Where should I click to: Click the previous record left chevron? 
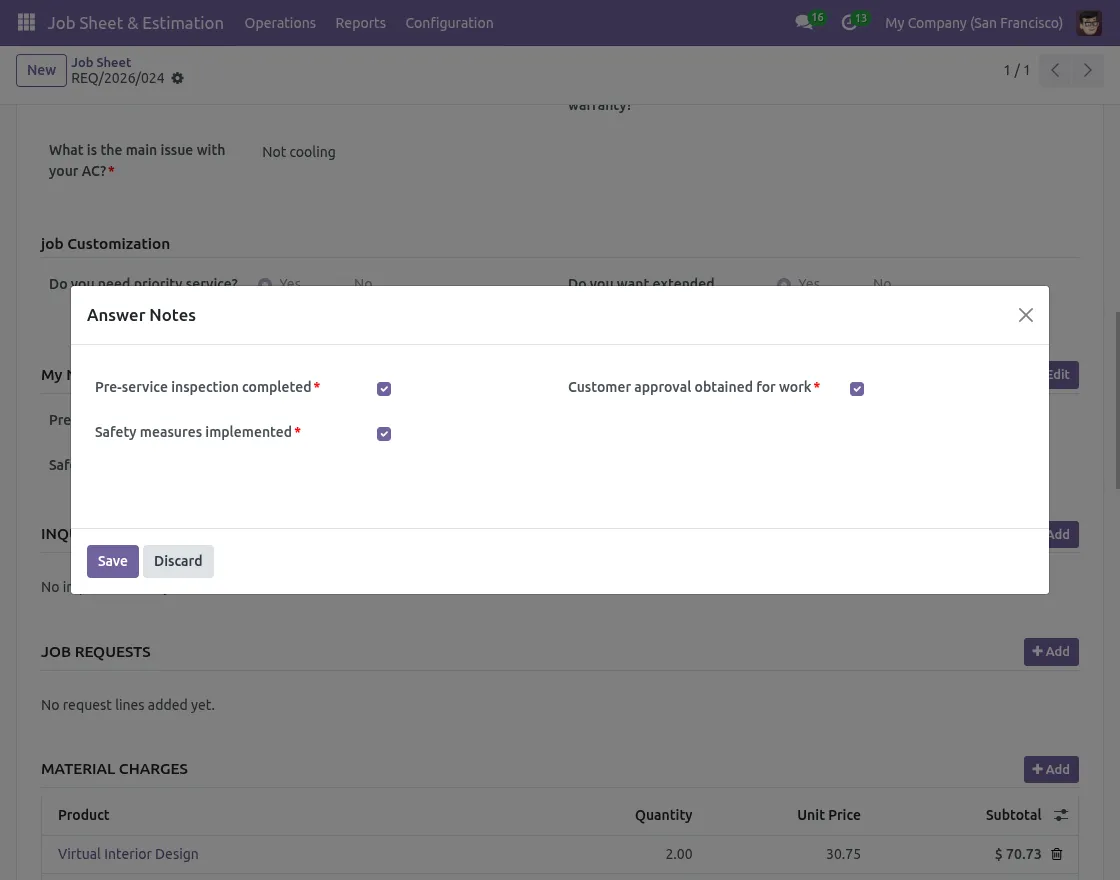click(x=1054, y=70)
